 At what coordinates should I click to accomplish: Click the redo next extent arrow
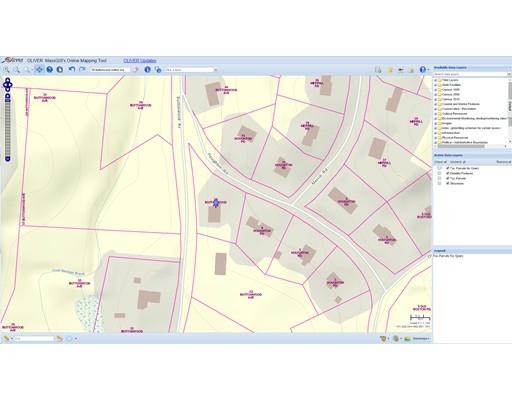pyautogui.click(x=82, y=69)
